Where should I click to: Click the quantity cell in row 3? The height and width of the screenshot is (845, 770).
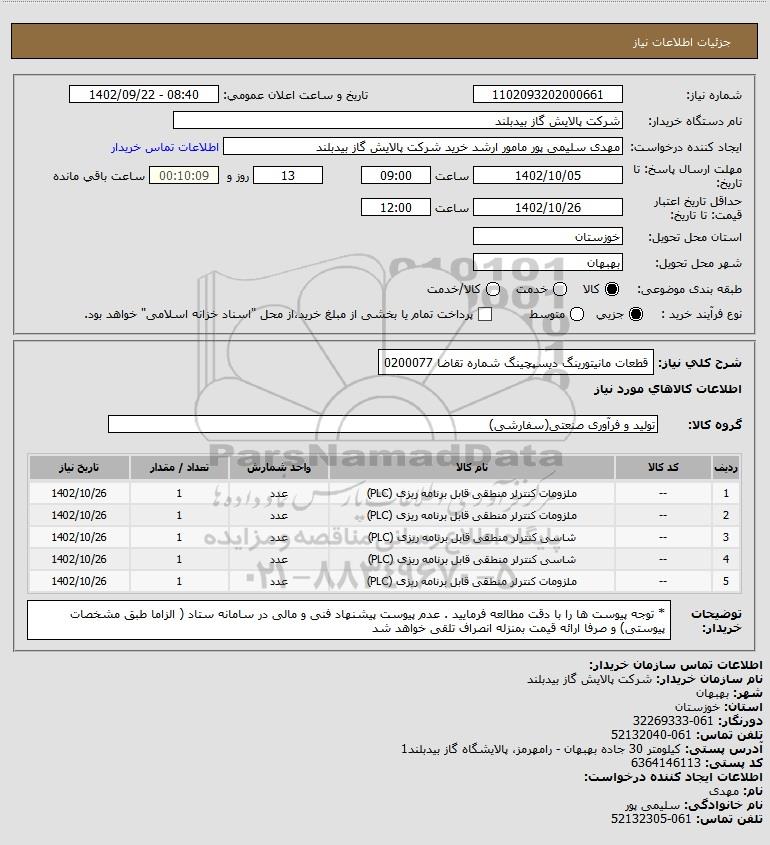[x=179, y=537]
